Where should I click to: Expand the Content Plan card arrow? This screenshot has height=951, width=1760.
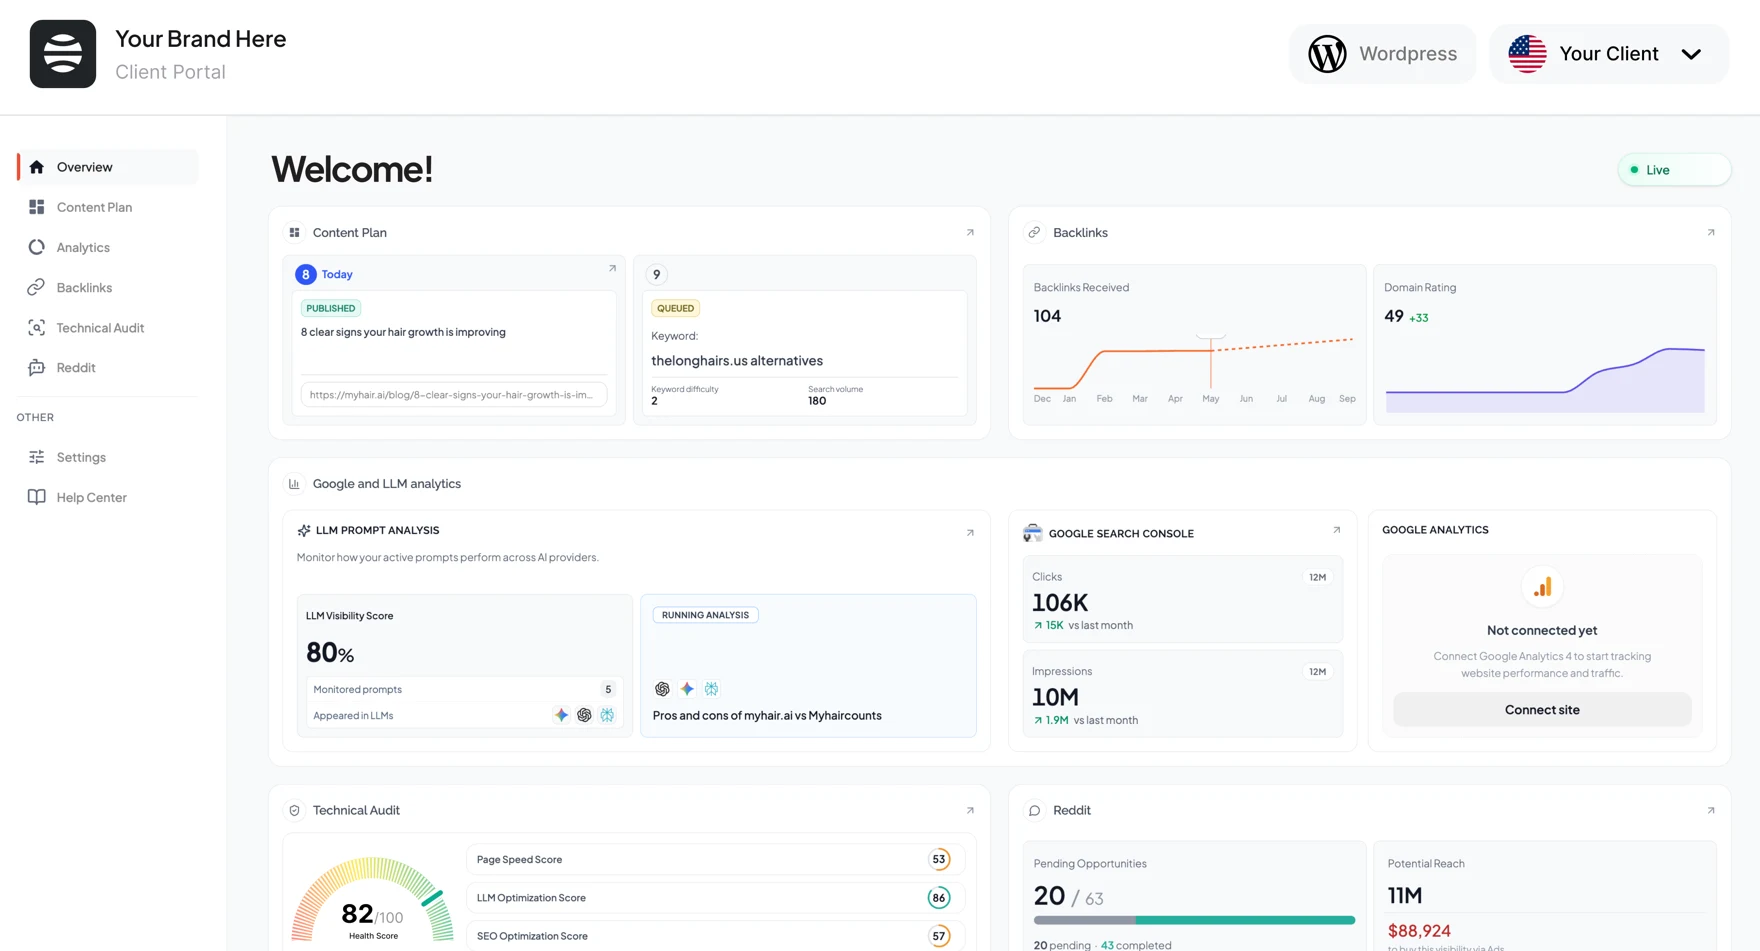[970, 232]
